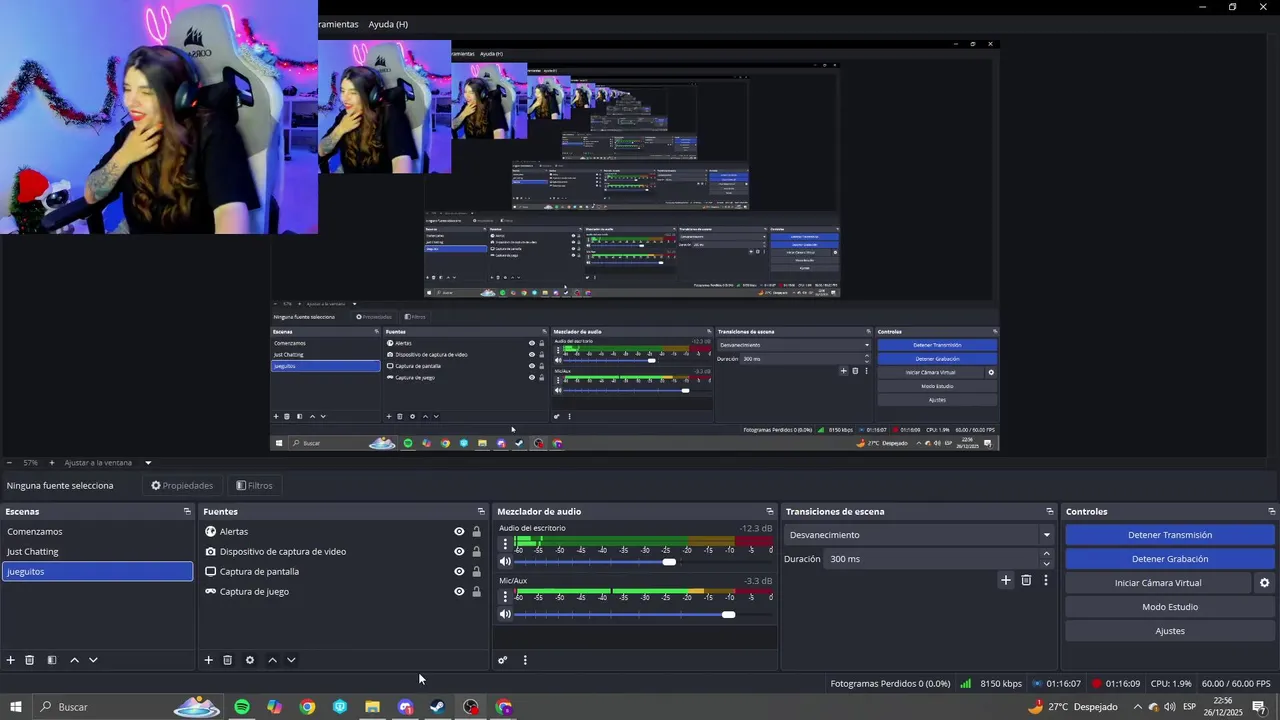Open Steam from the taskbar
The height and width of the screenshot is (720, 1280).
coord(438,707)
